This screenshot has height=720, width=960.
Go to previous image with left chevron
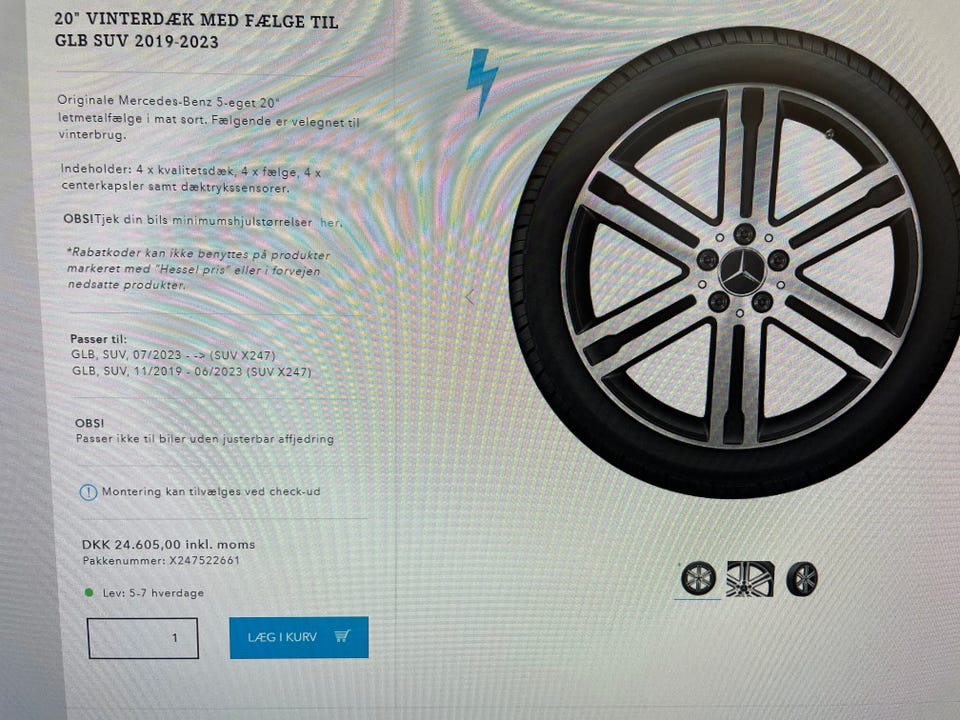(469, 297)
